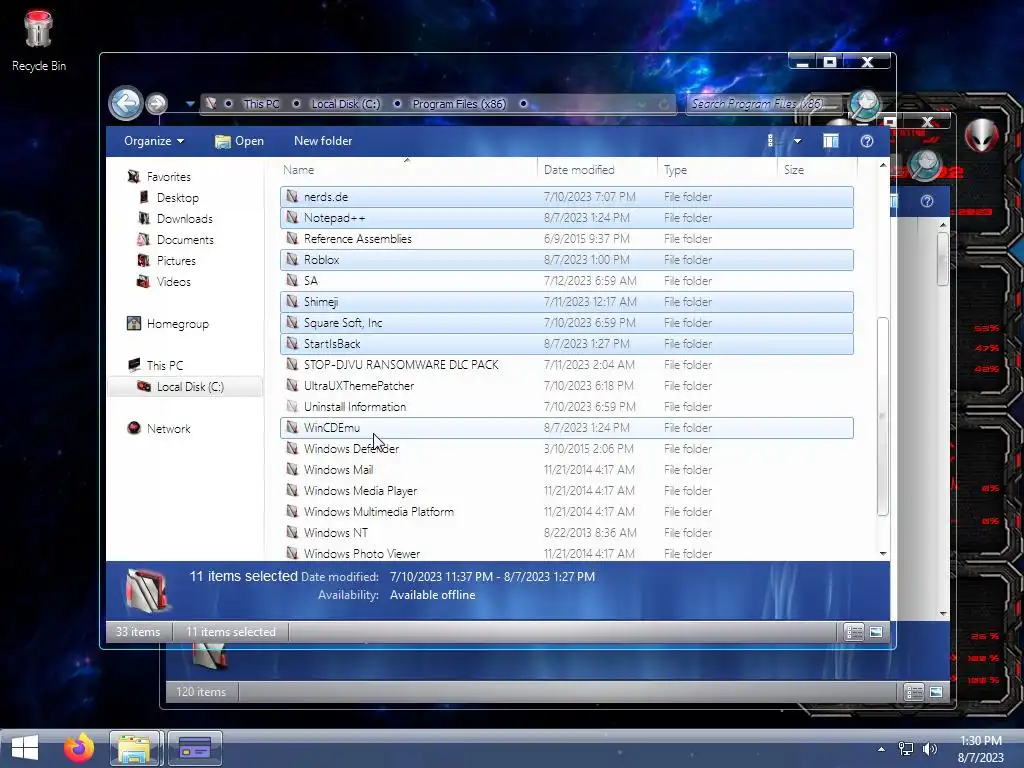Select Homegroup in the navigation pane
The height and width of the screenshot is (768, 1024).
point(177,324)
